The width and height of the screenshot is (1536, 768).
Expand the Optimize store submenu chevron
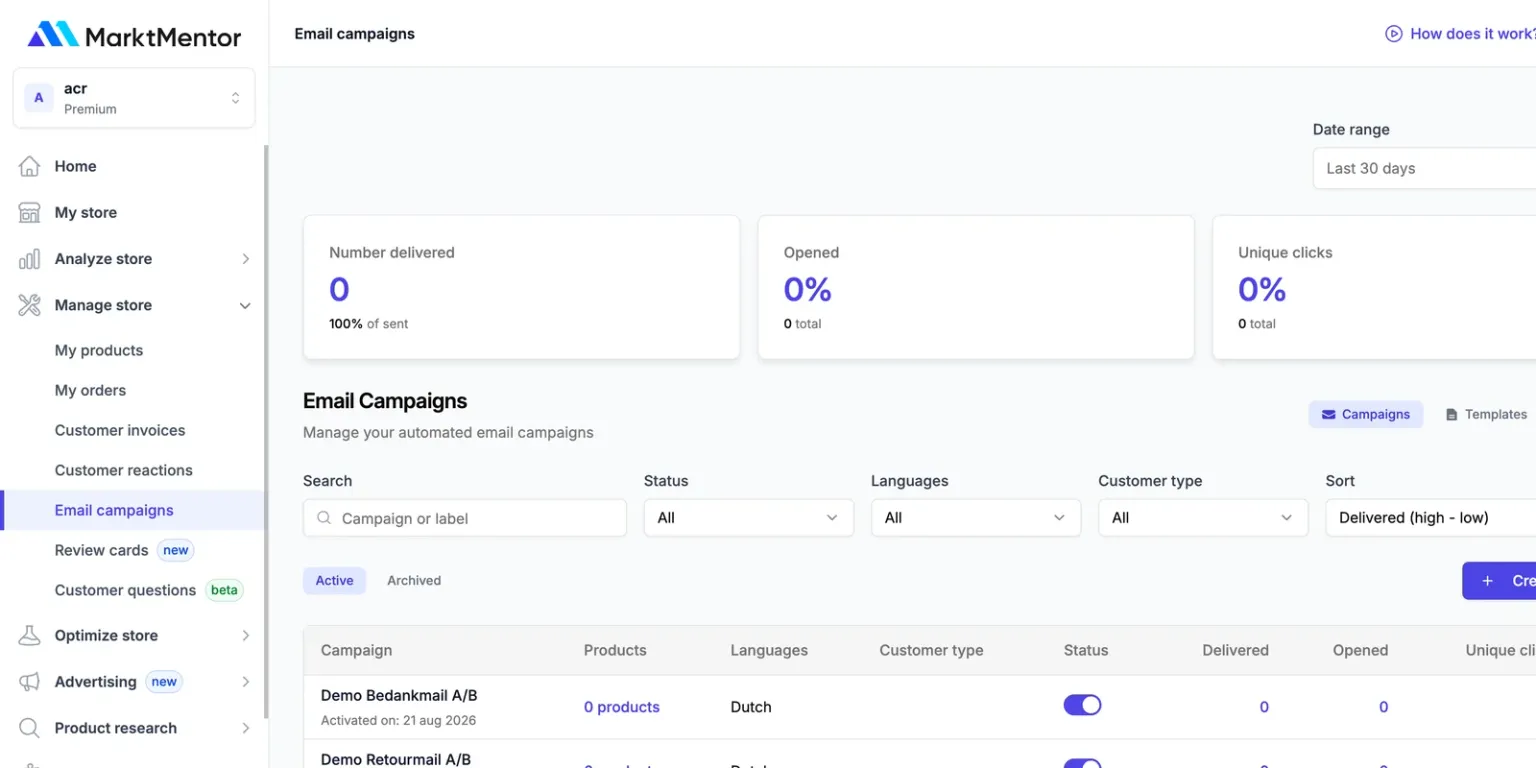click(245, 635)
